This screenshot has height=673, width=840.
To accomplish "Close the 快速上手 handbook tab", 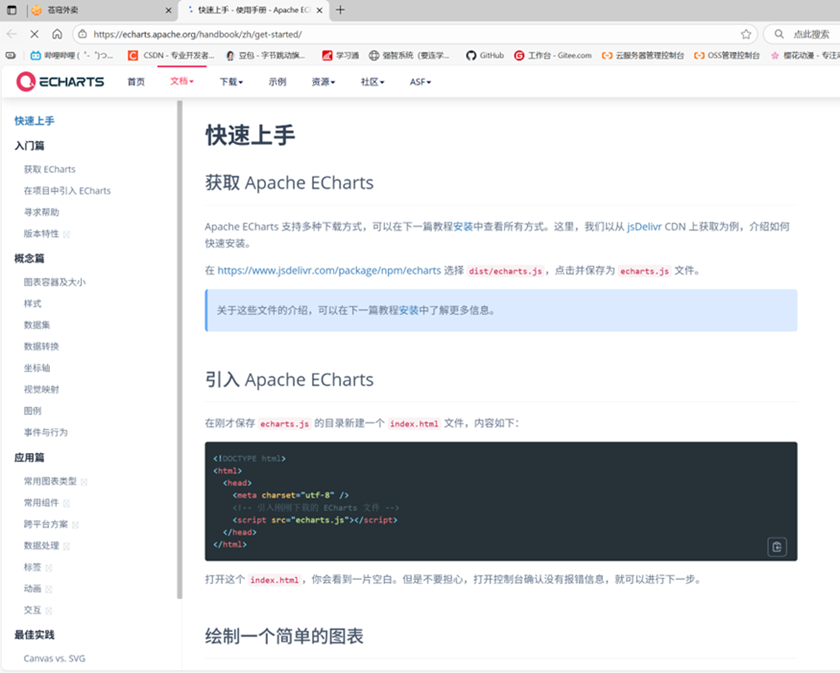I will pos(320,10).
